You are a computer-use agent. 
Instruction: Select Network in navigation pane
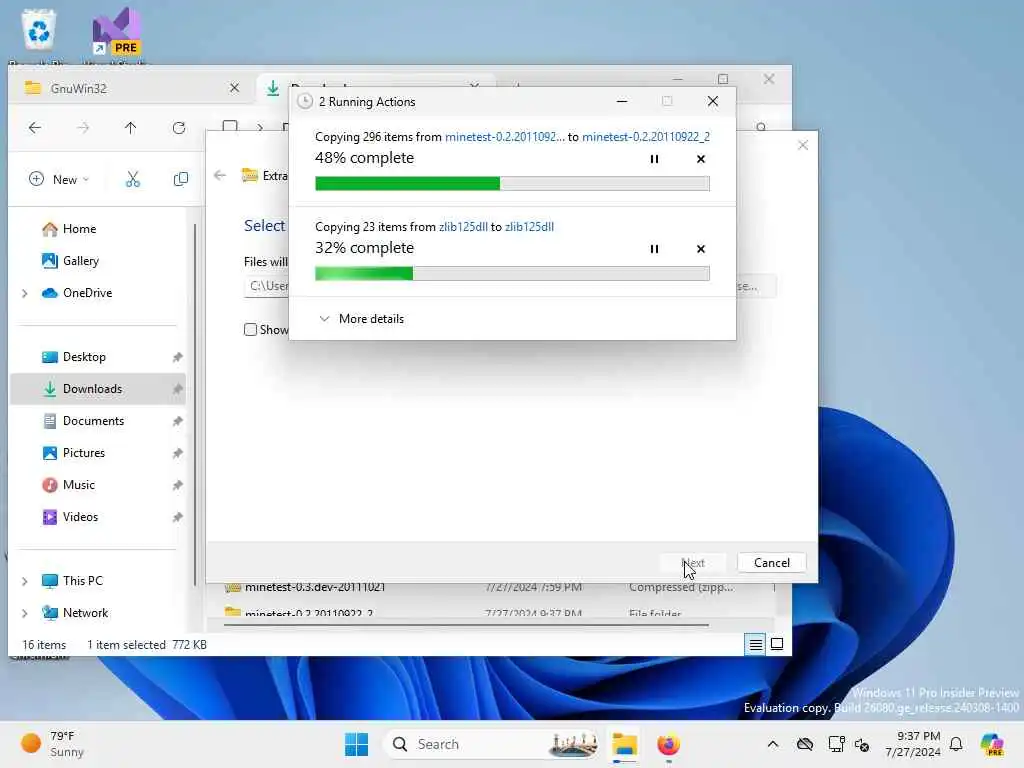[85, 613]
